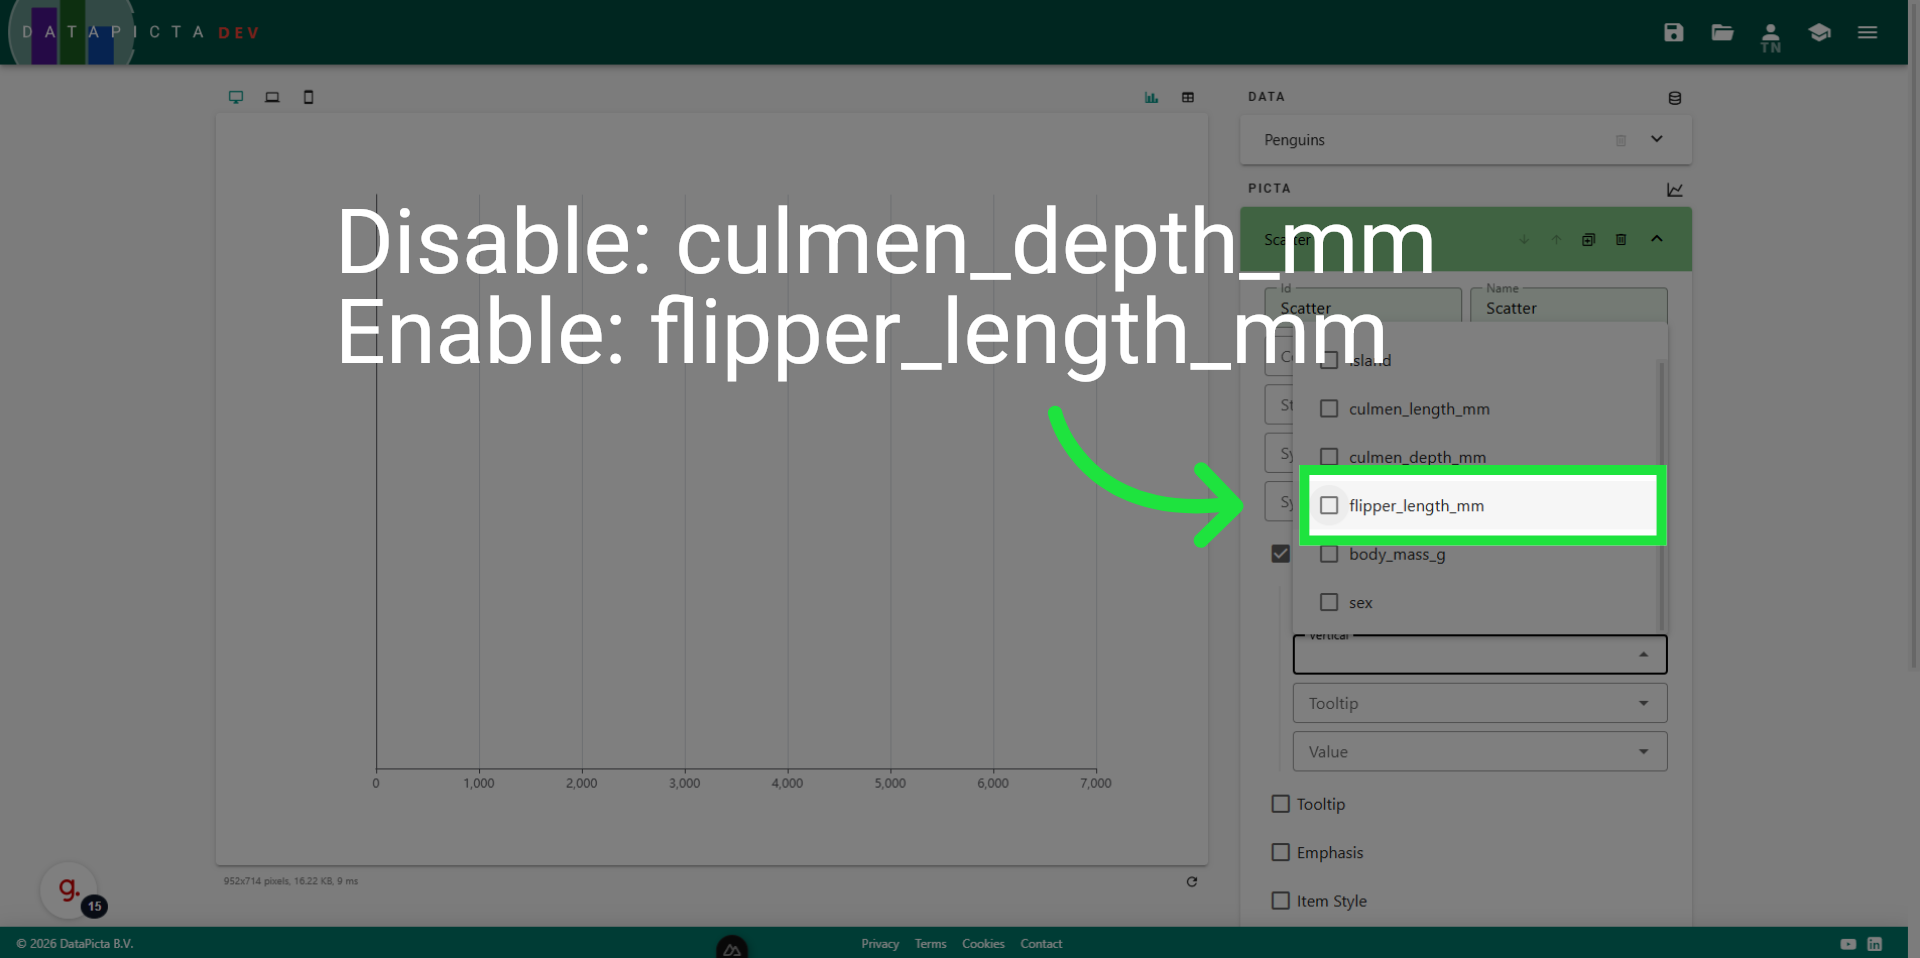Open the hamburger menu in header
Viewport: 1920px width, 958px height.
[x=1867, y=33]
